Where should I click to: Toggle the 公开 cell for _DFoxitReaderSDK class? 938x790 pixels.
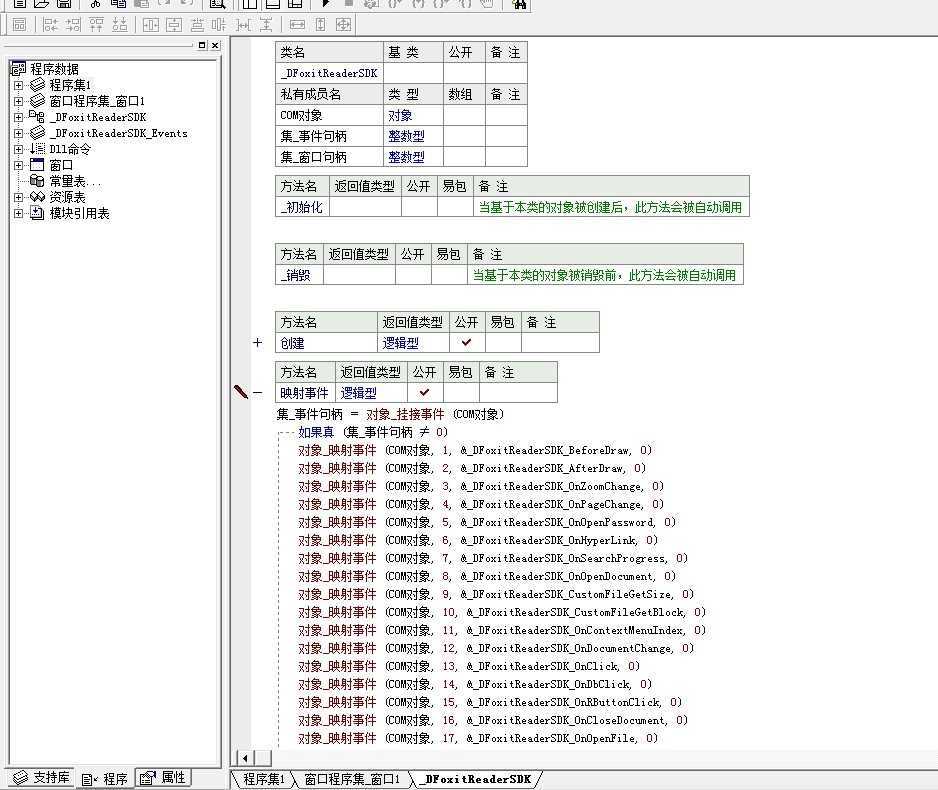pos(457,73)
